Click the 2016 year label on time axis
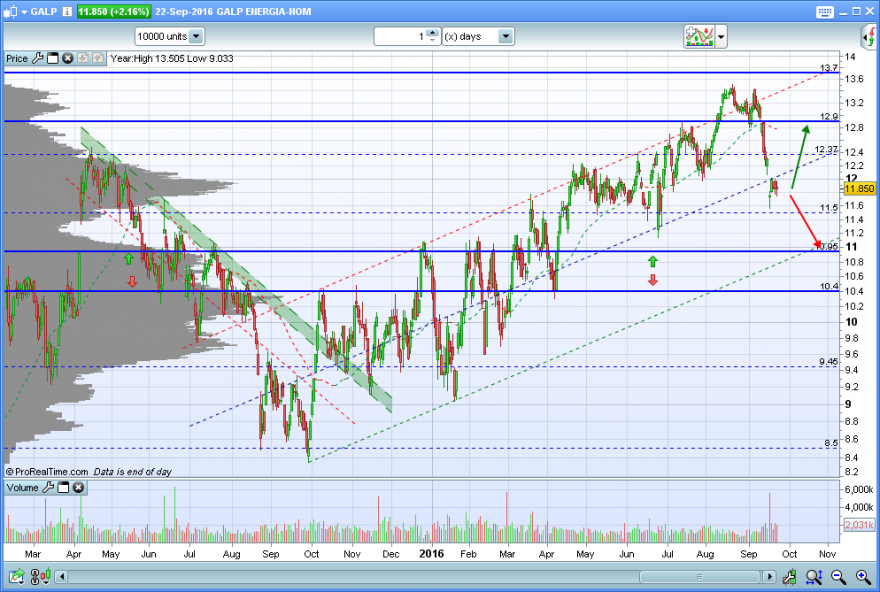880x592 pixels. pos(431,554)
